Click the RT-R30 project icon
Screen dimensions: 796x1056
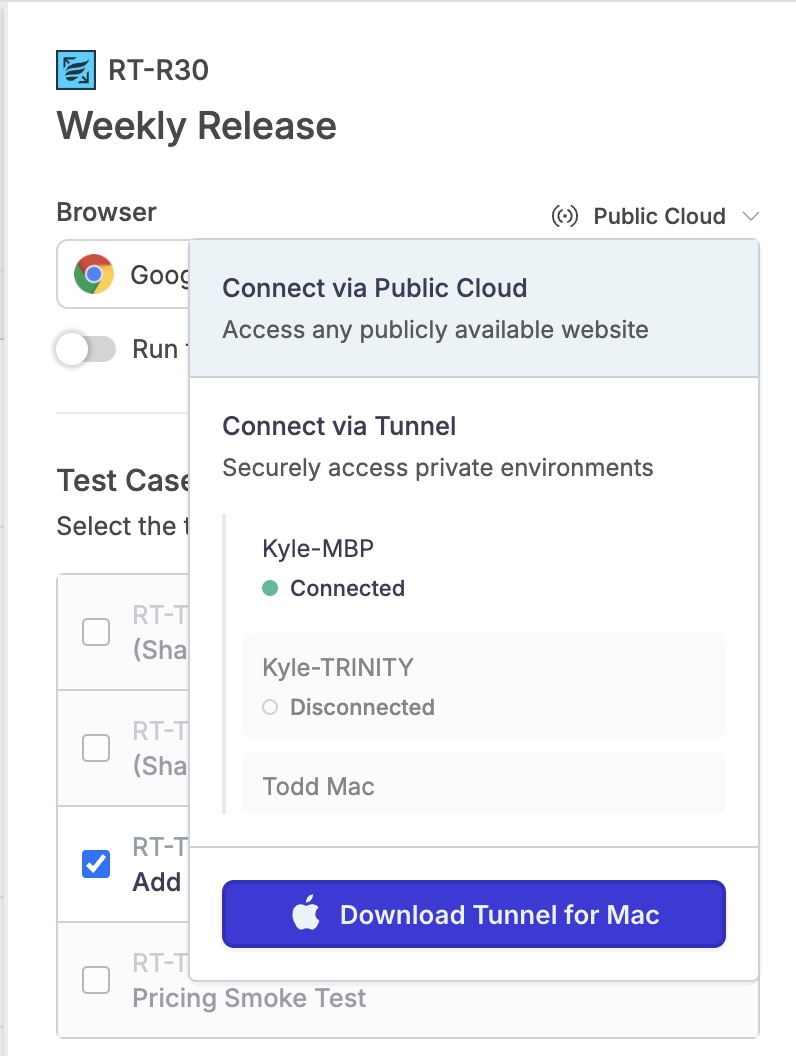[76, 70]
